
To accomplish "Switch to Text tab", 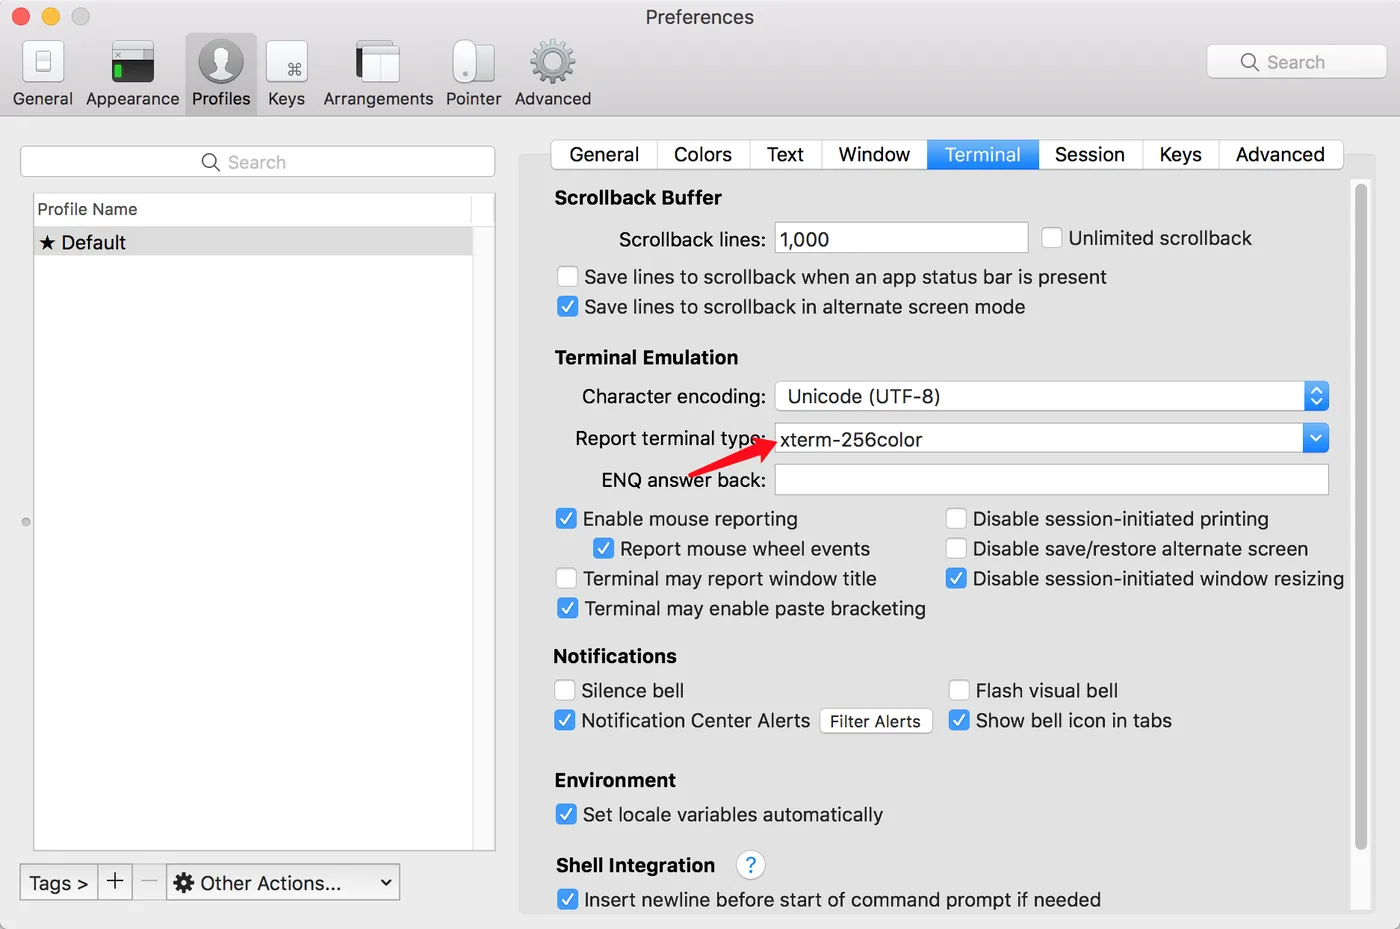I will click(x=785, y=154).
